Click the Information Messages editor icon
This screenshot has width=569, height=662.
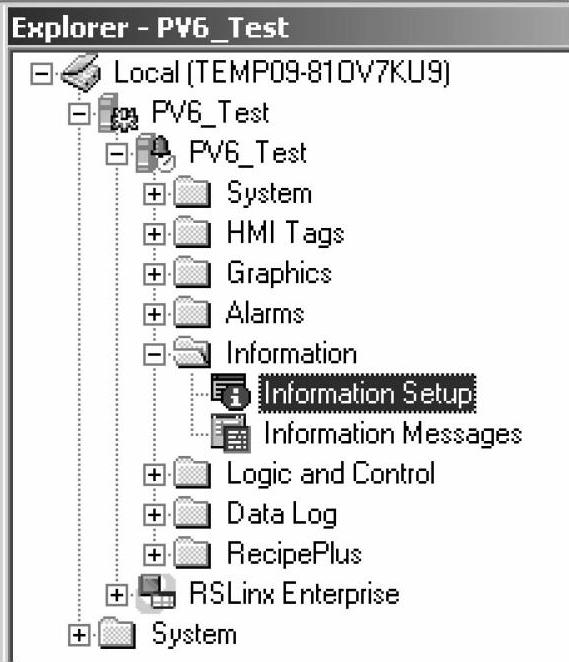coord(231,433)
